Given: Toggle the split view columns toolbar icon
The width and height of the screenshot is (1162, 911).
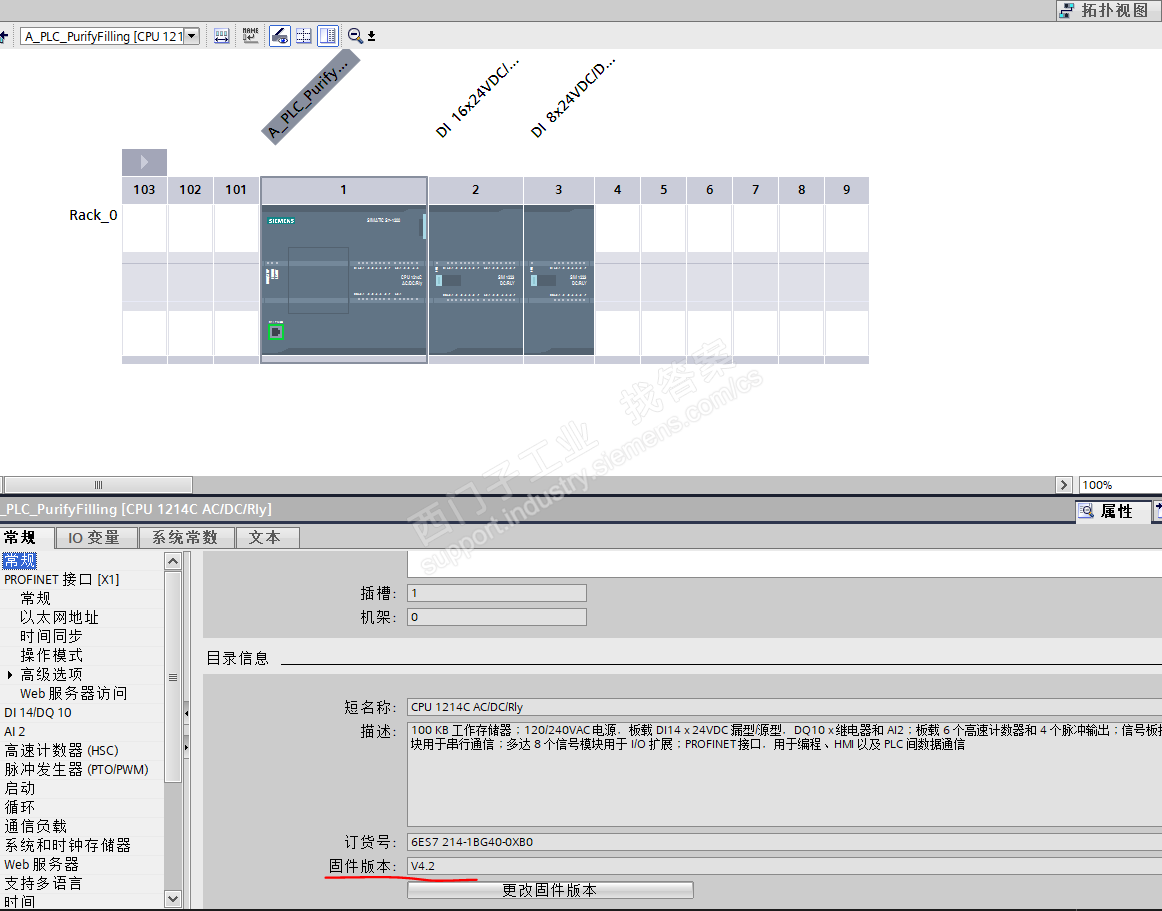Looking at the screenshot, I should coord(328,36).
